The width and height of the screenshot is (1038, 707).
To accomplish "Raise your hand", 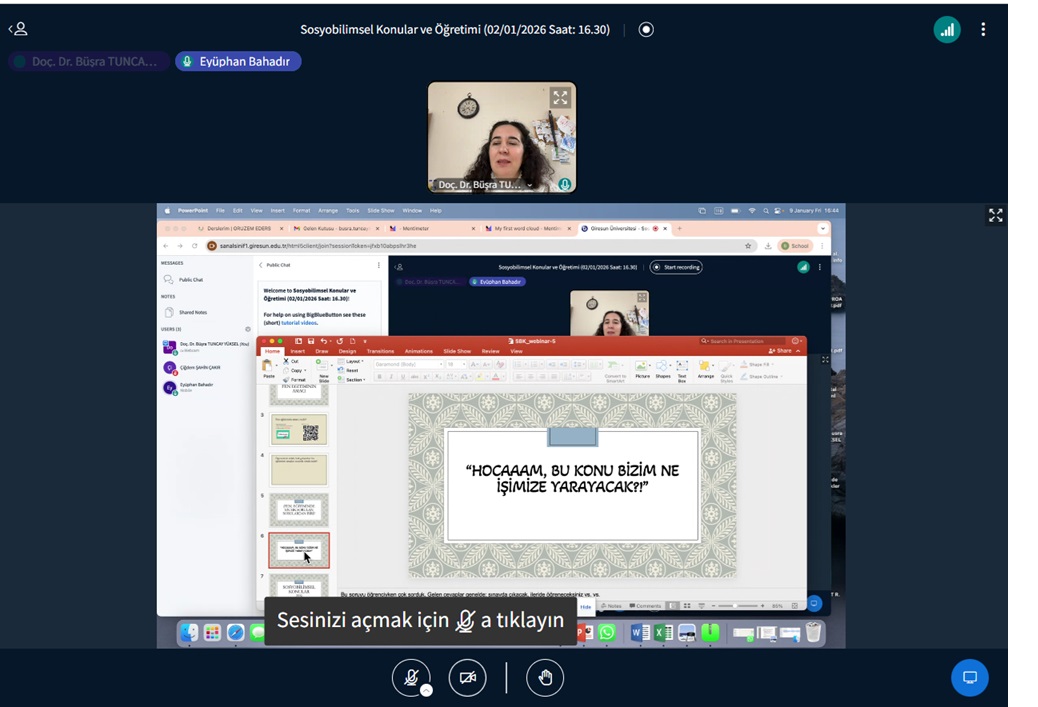I will [x=545, y=678].
